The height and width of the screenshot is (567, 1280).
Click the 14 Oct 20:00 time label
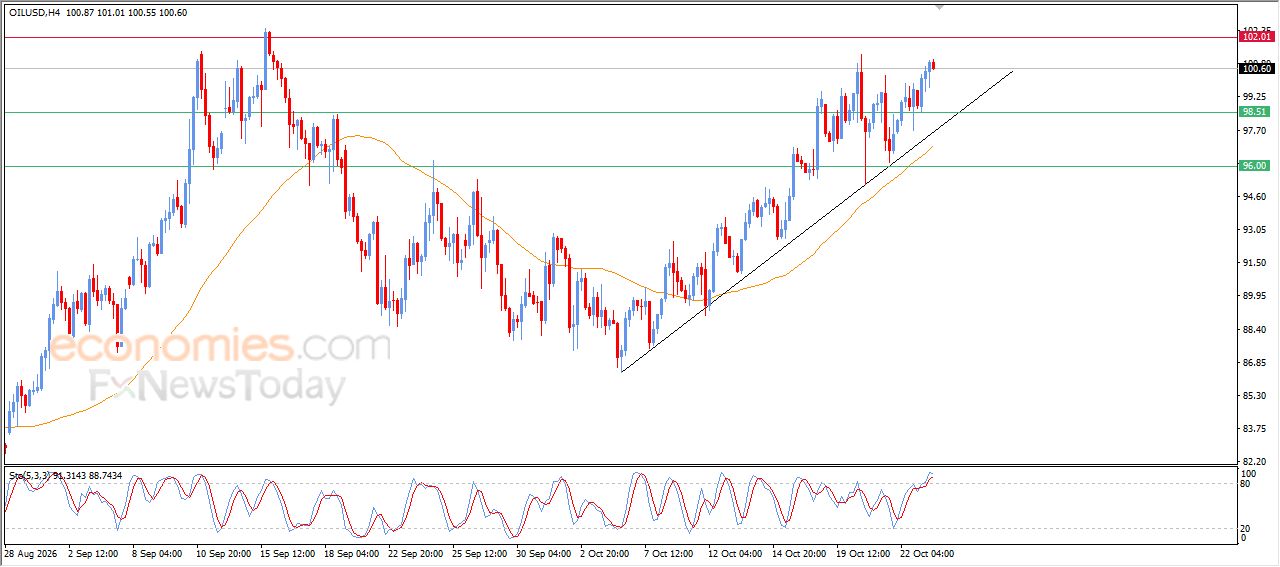(x=799, y=553)
